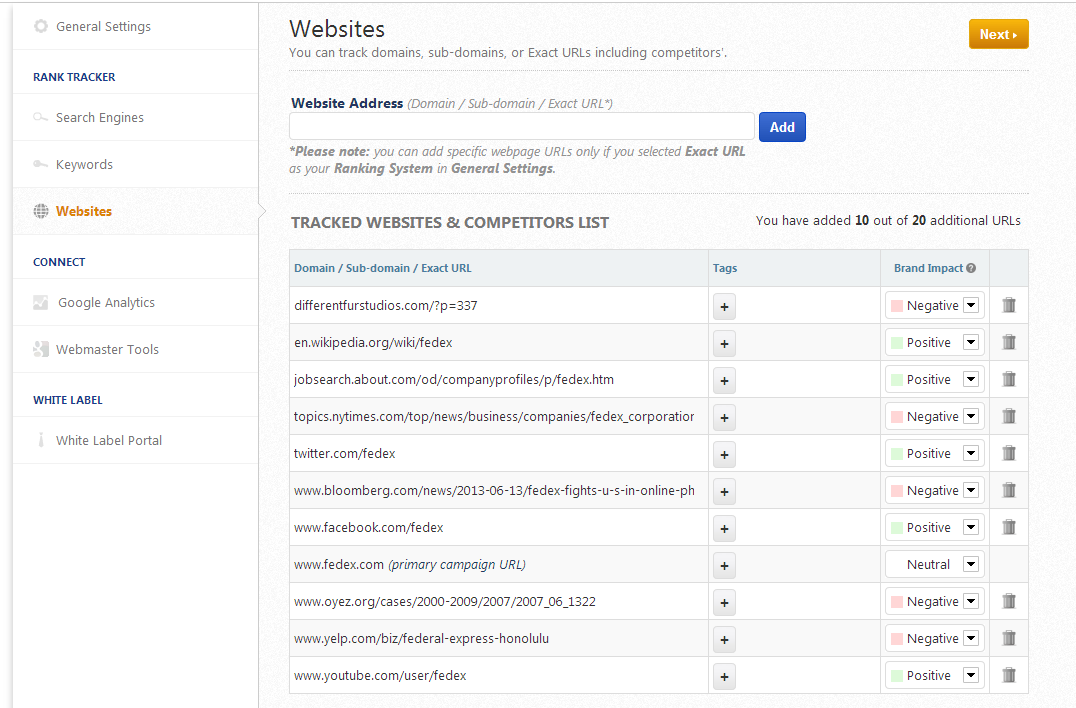Click the www.oyez.org/cases/2000-2009/2007/2007_06_1322 text
Image resolution: width=1076 pixels, height=708 pixels.
click(x=445, y=602)
